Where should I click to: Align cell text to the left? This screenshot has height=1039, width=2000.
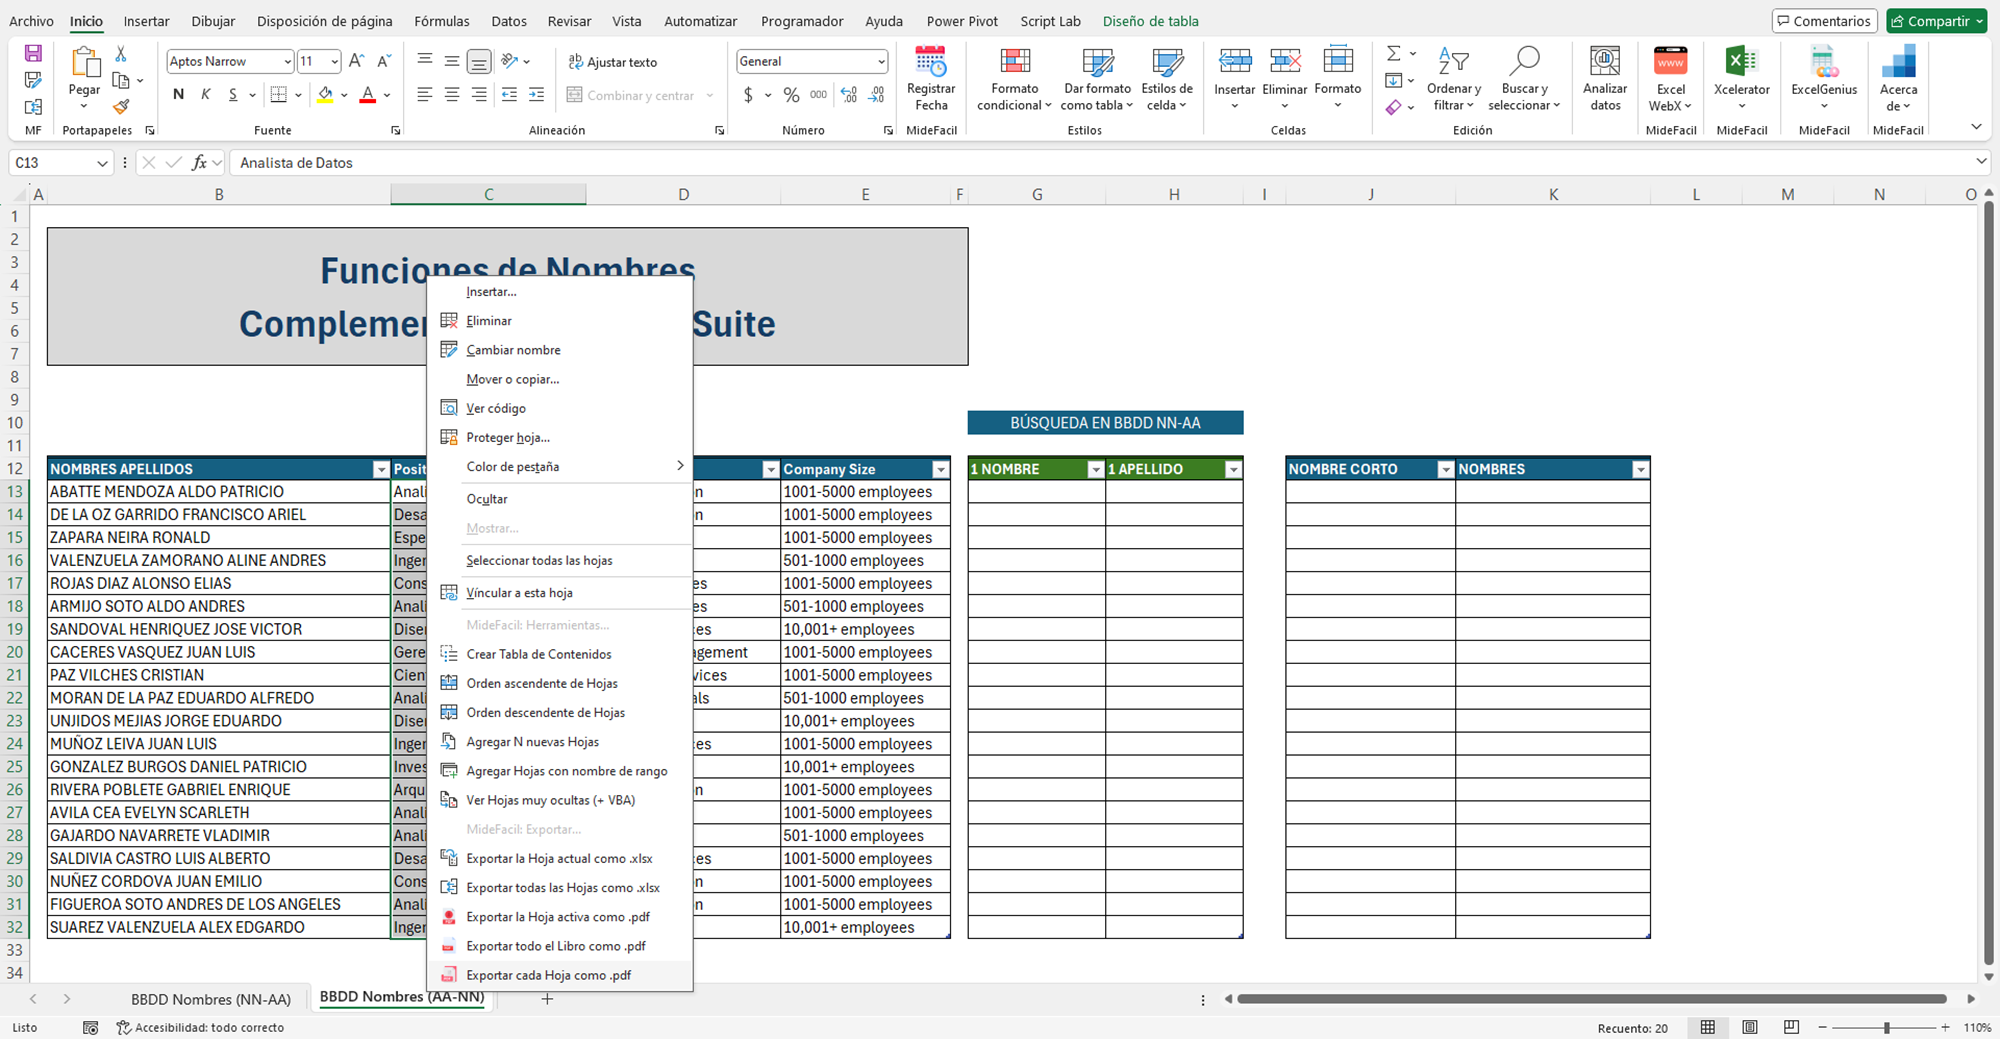[x=425, y=95]
